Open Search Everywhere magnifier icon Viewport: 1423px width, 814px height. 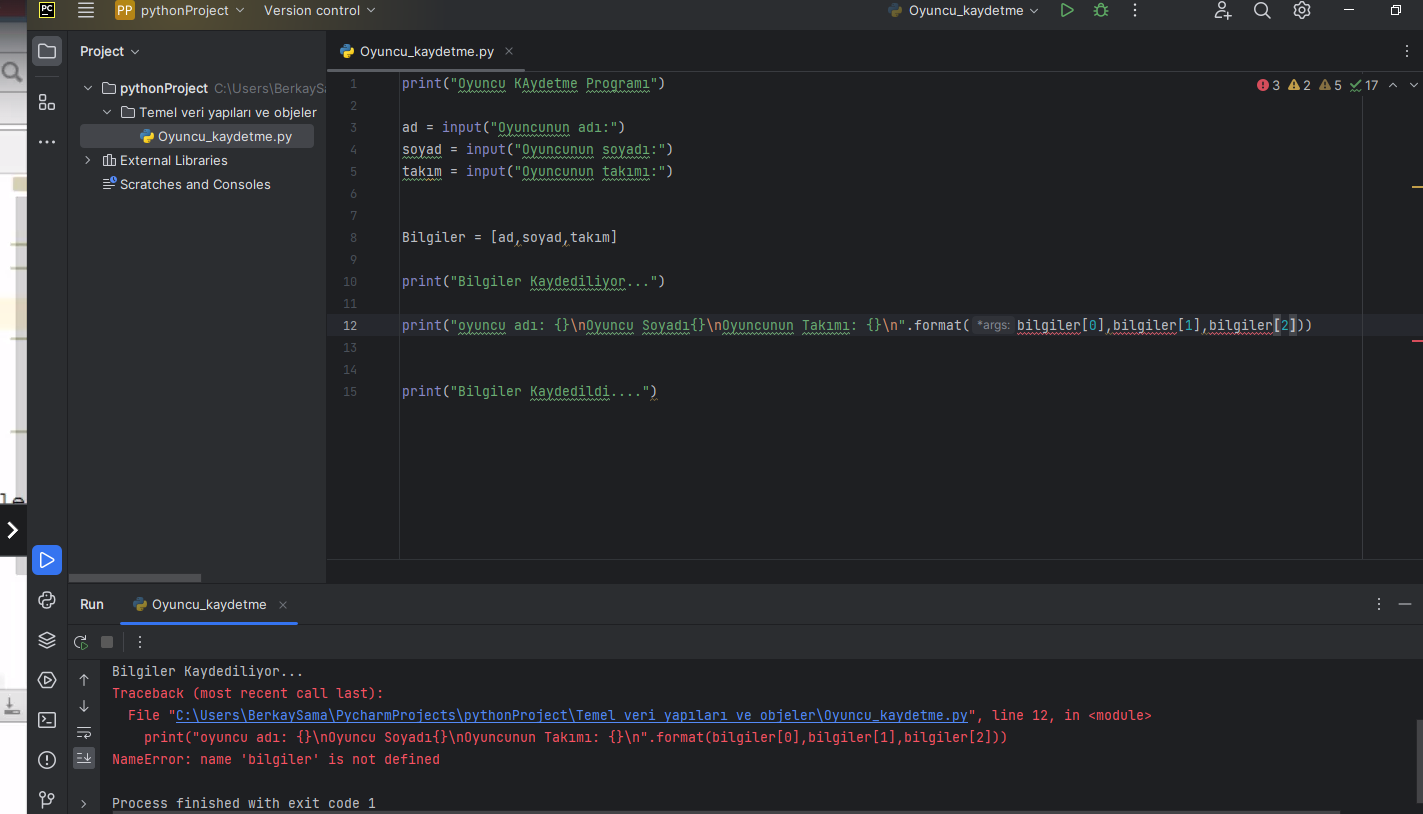tap(1262, 10)
